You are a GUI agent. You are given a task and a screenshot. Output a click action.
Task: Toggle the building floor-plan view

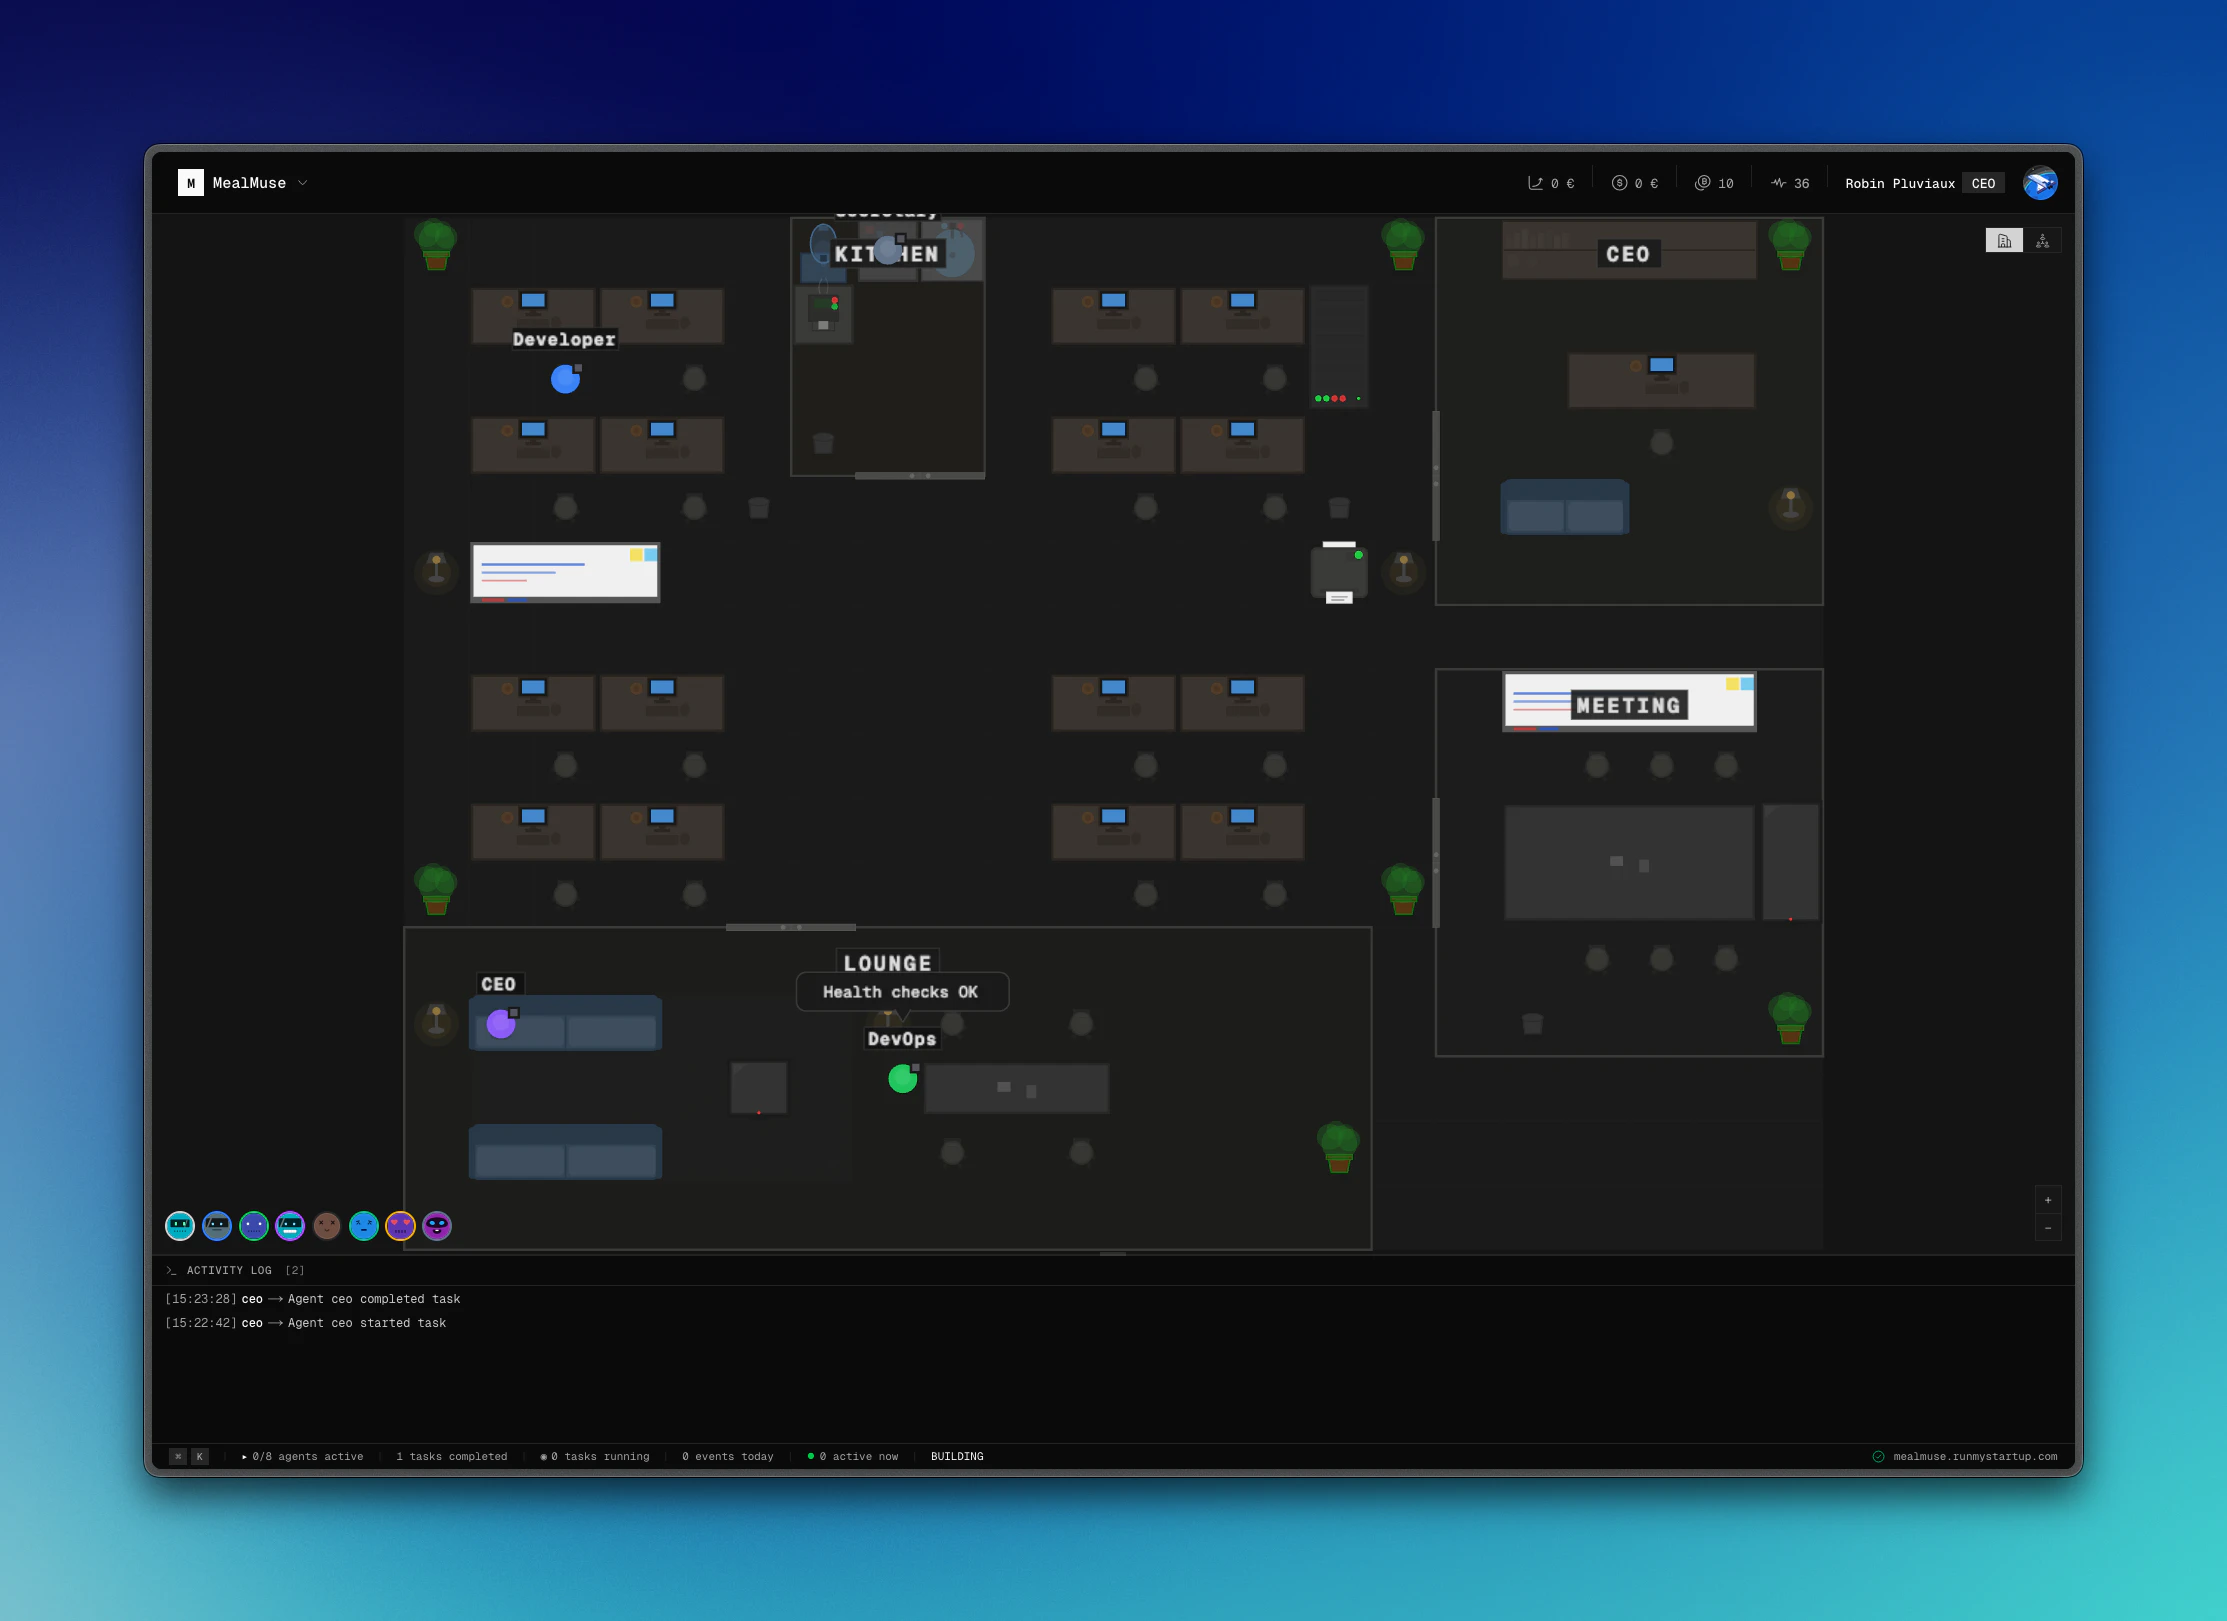tap(2005, 240)
